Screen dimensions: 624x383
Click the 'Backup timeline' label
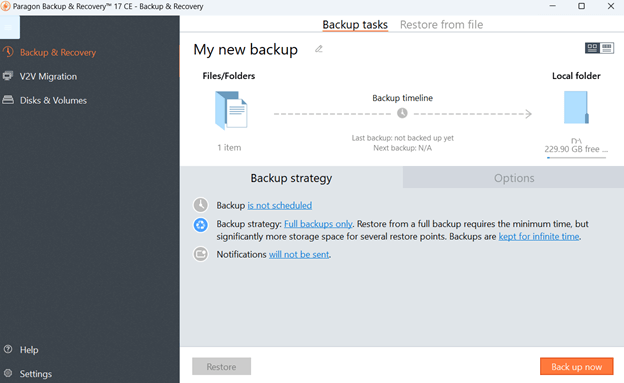coord(402,98)
